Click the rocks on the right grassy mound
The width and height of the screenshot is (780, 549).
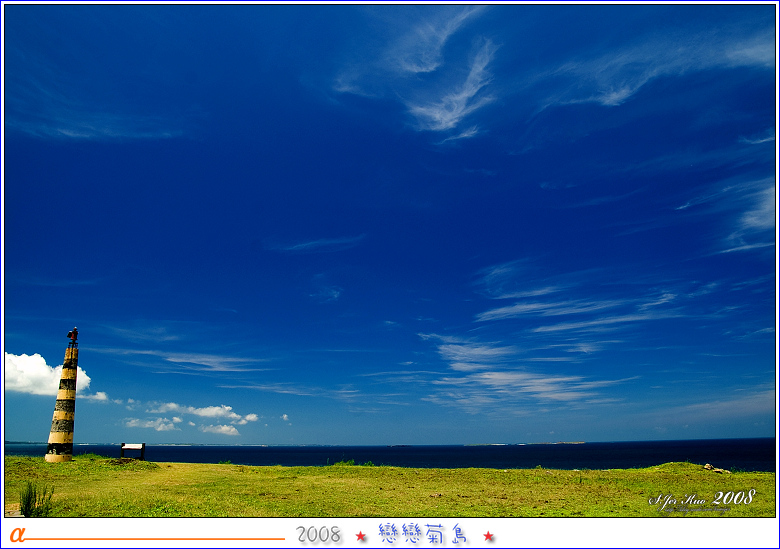click(716, 468)
